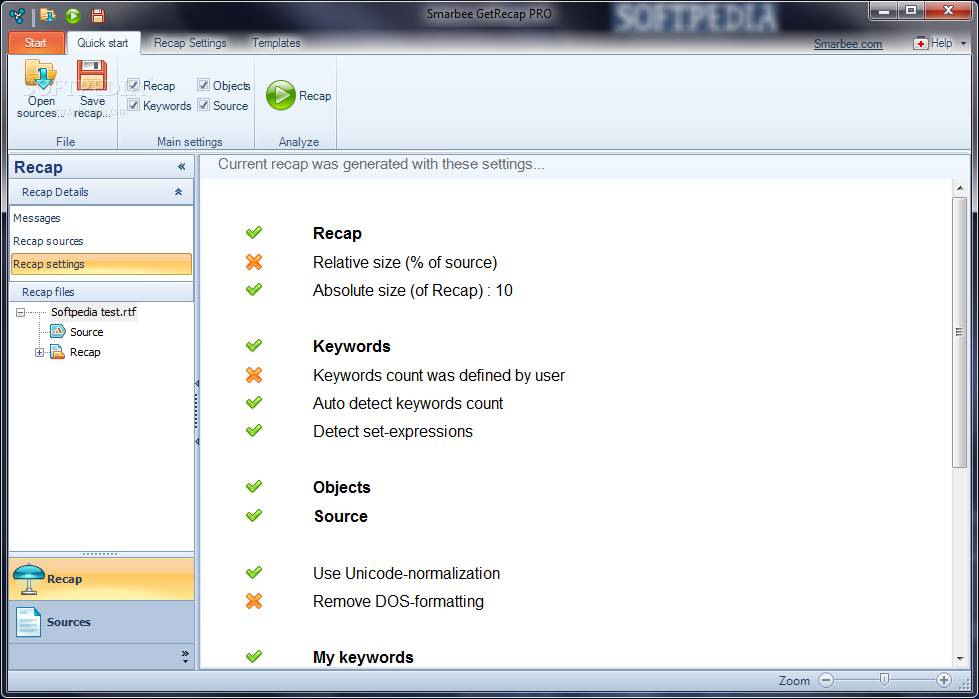Viewport: 979px width, 699px height.
Task: Click upper splitter collapse arrow
Action: [197, 383]
